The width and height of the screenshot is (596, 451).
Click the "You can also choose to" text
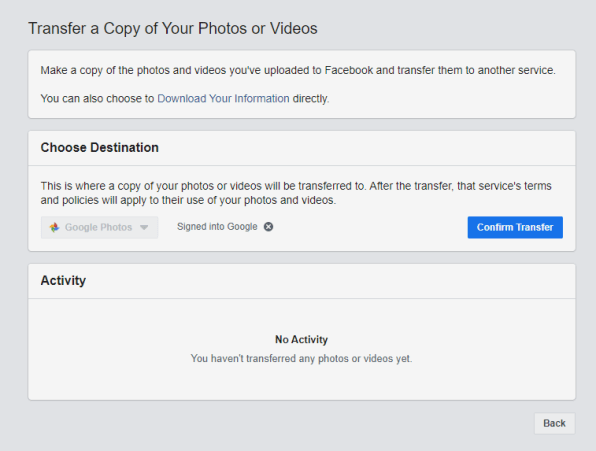(97, 98)
